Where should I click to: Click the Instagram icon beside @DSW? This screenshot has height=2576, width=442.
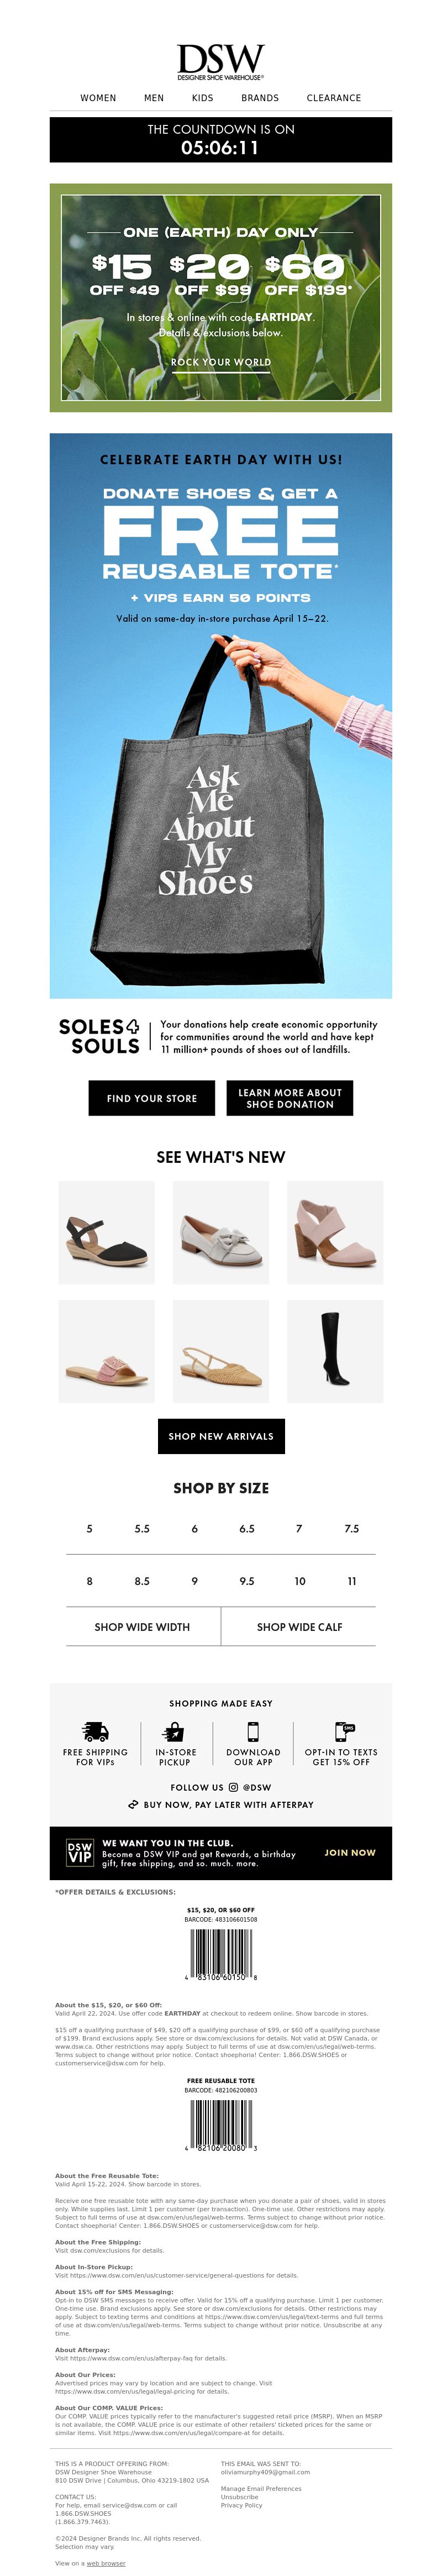point(233,1787)
